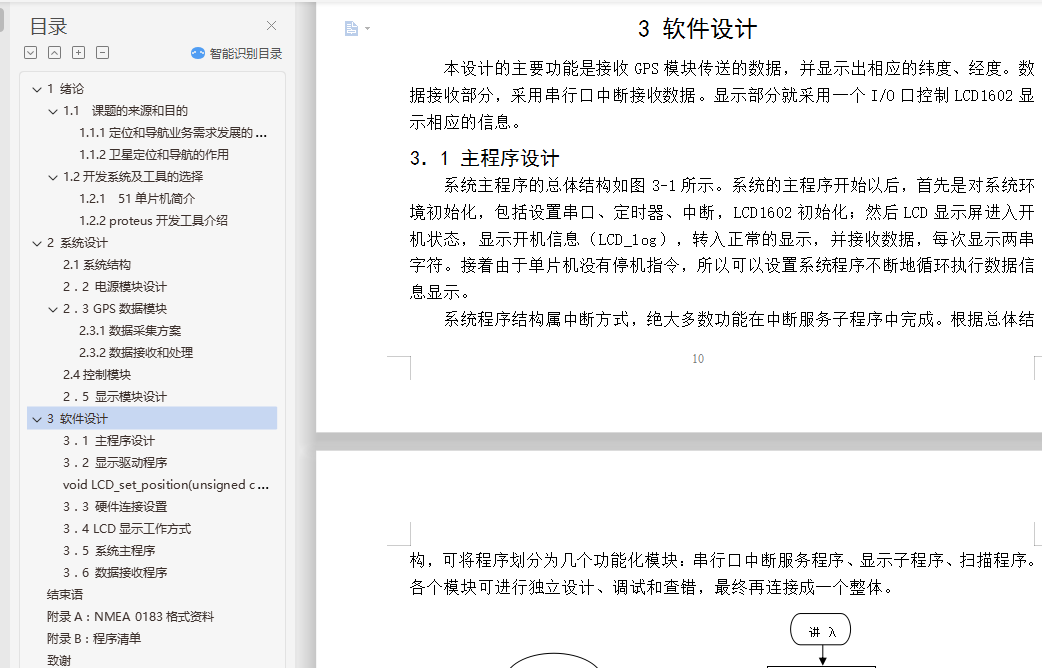The height and width of the screenshot is (668, 1042).
Task: Jump to 1.2.2 proteus 开发工具介绍
Action: click(x=153, y=221)
